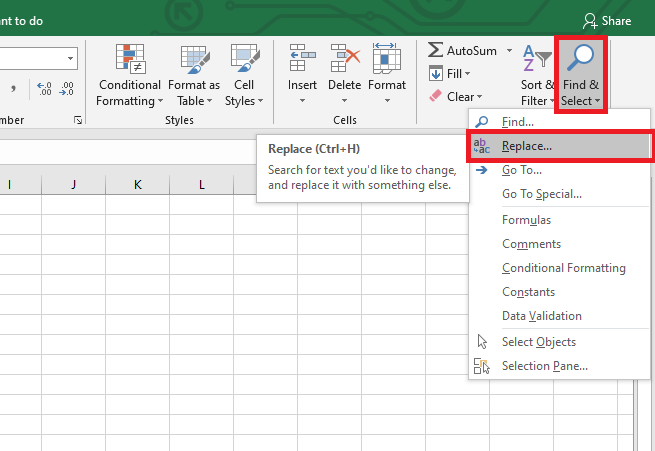
Task: Click the Conditional Formatting icon
Action: [130, 59]
